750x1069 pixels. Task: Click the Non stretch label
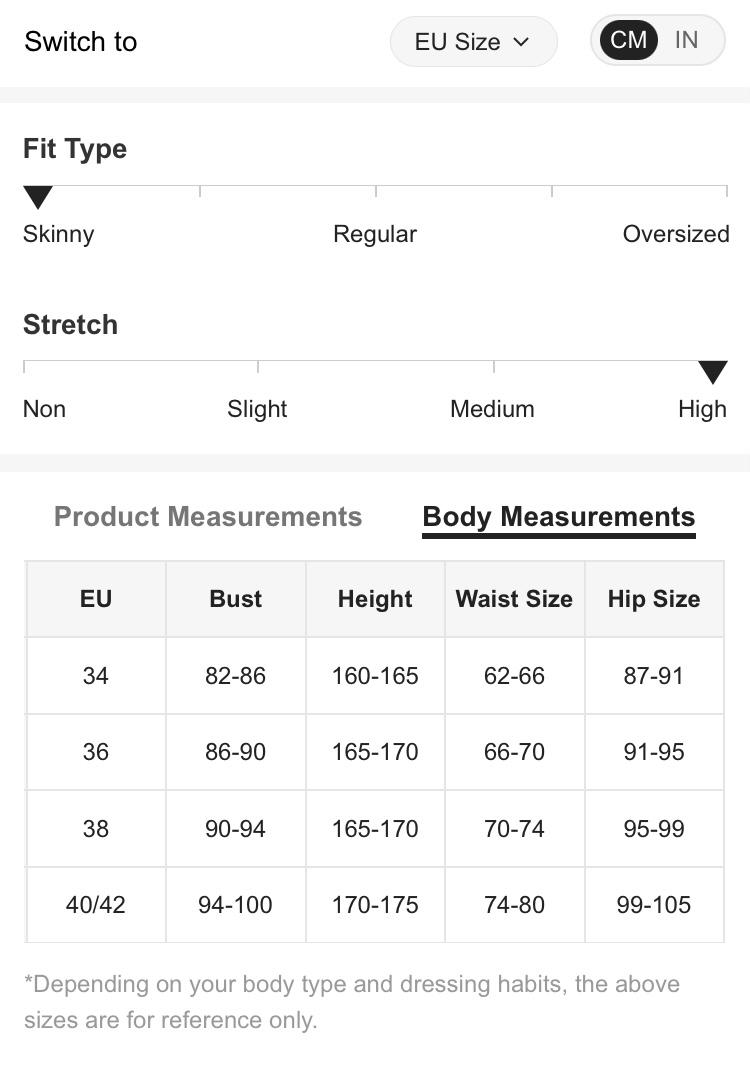tap(44, 409)
